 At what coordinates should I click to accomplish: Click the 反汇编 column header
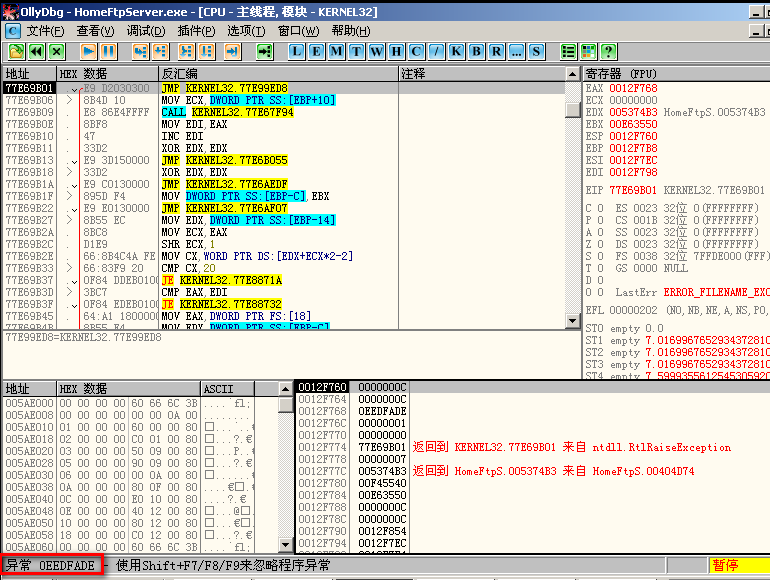pos(180,74)
